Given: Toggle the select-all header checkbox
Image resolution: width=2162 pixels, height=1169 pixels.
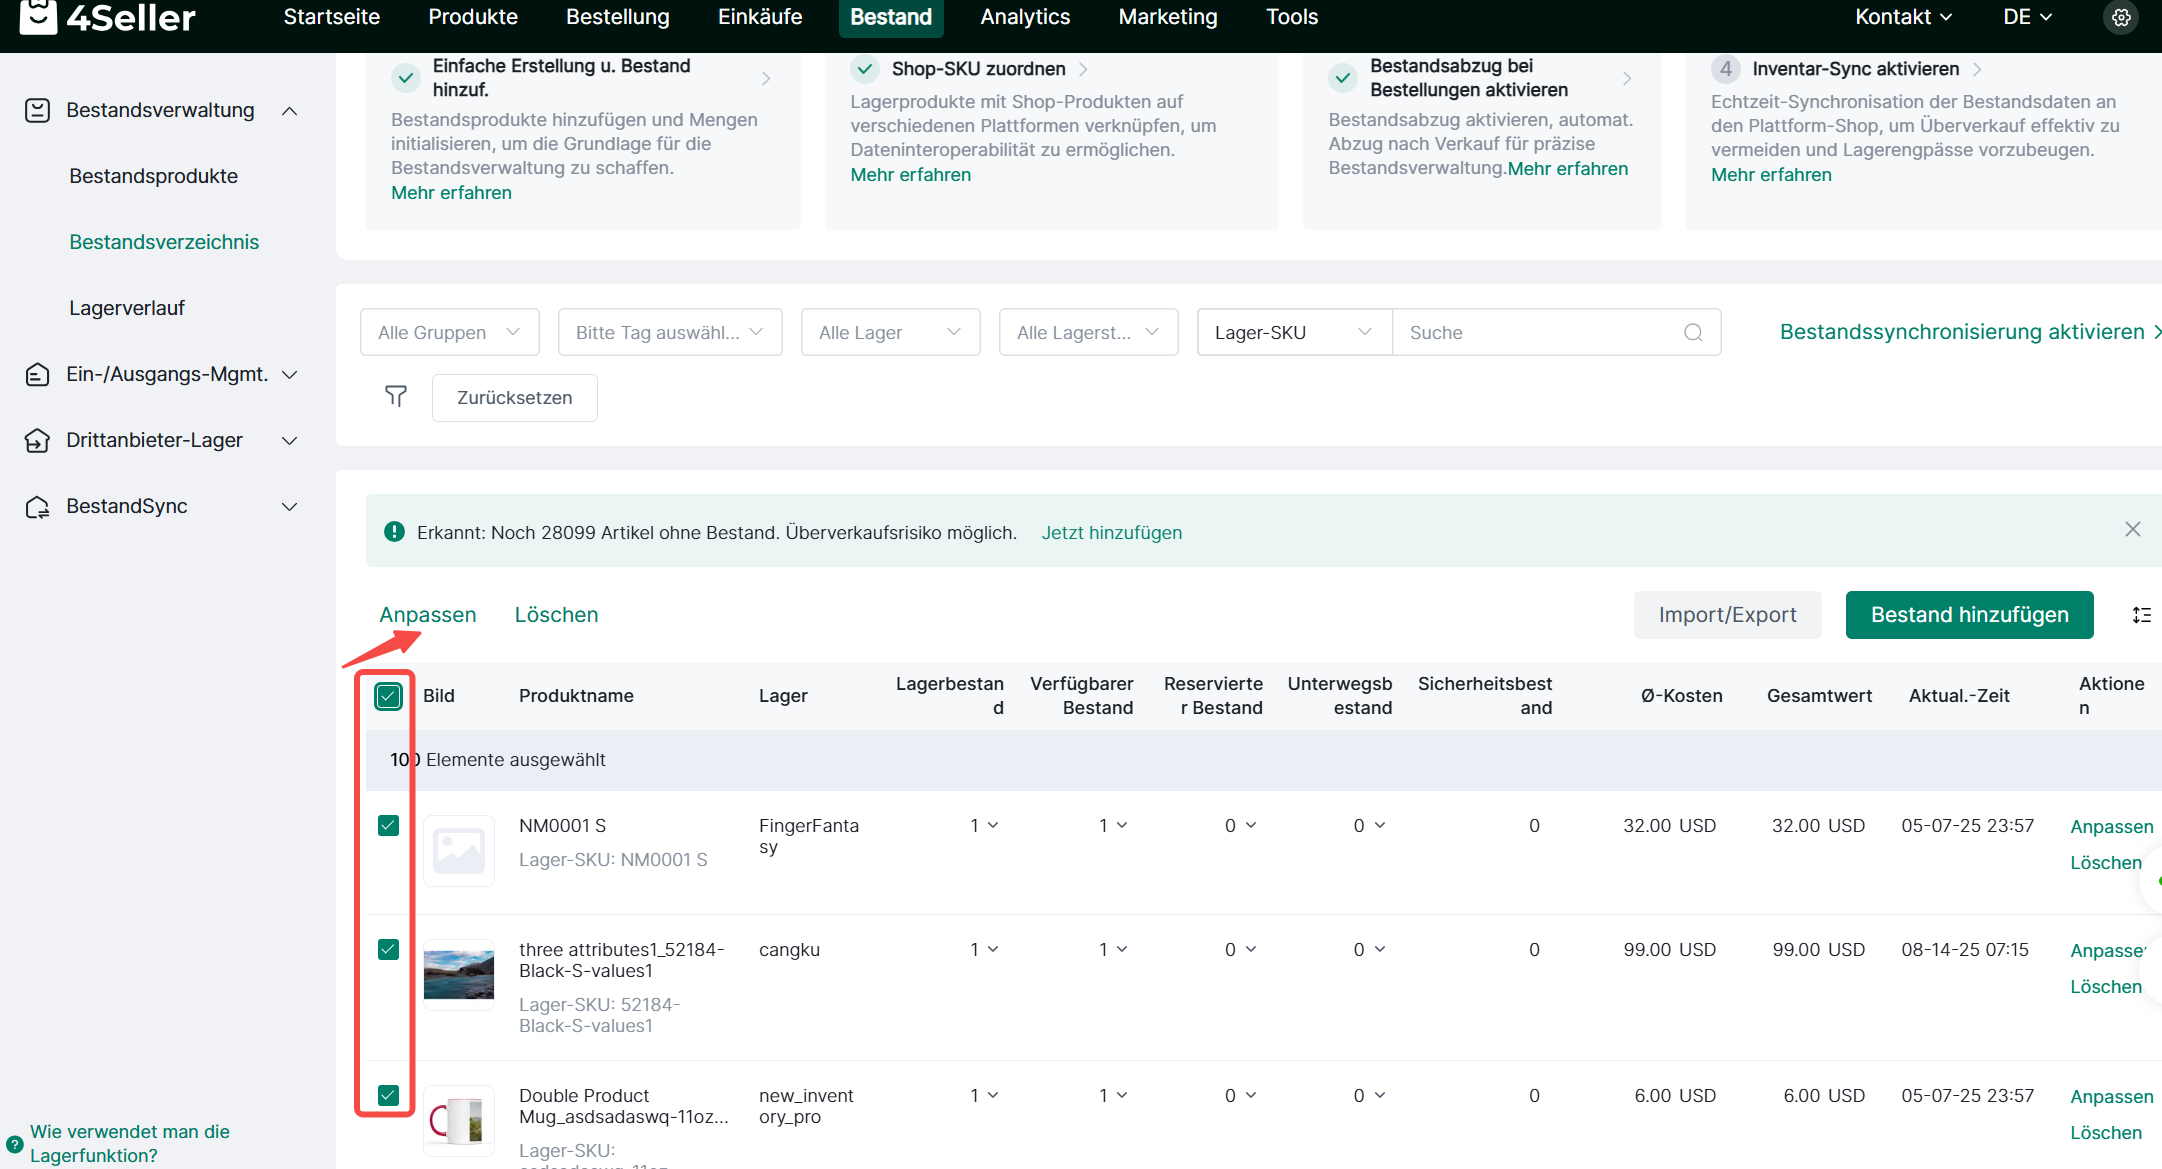Looking at the screenshot, I should tap(388, 696).
